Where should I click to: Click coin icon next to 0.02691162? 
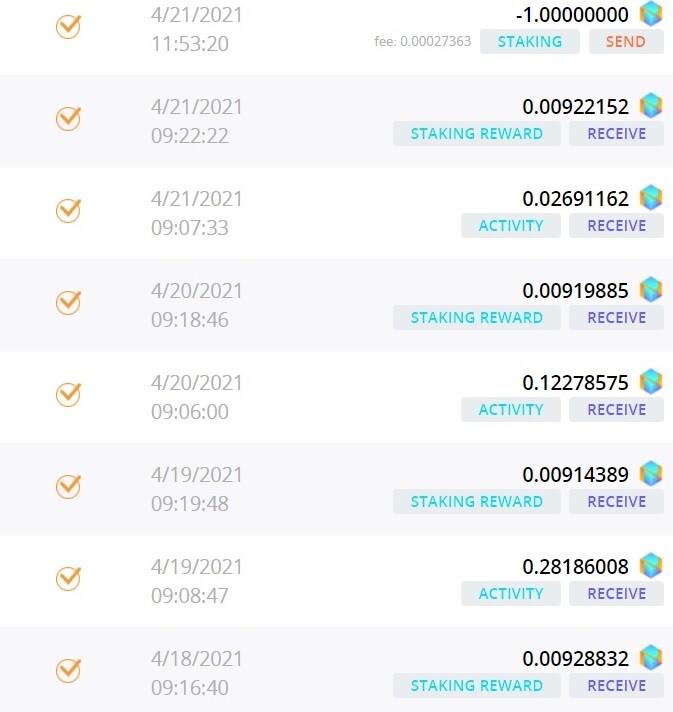[x=651, y=198]
